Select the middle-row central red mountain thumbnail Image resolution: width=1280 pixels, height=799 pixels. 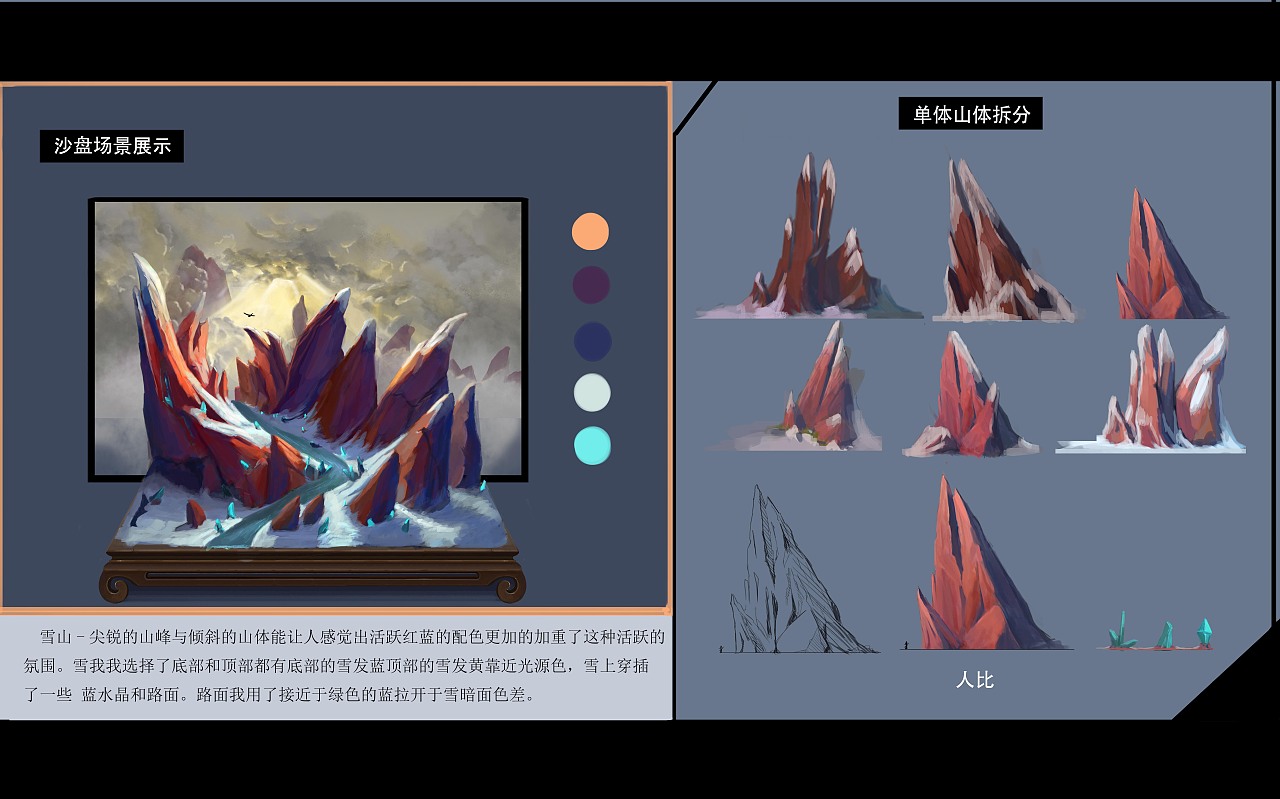(970, 395)
